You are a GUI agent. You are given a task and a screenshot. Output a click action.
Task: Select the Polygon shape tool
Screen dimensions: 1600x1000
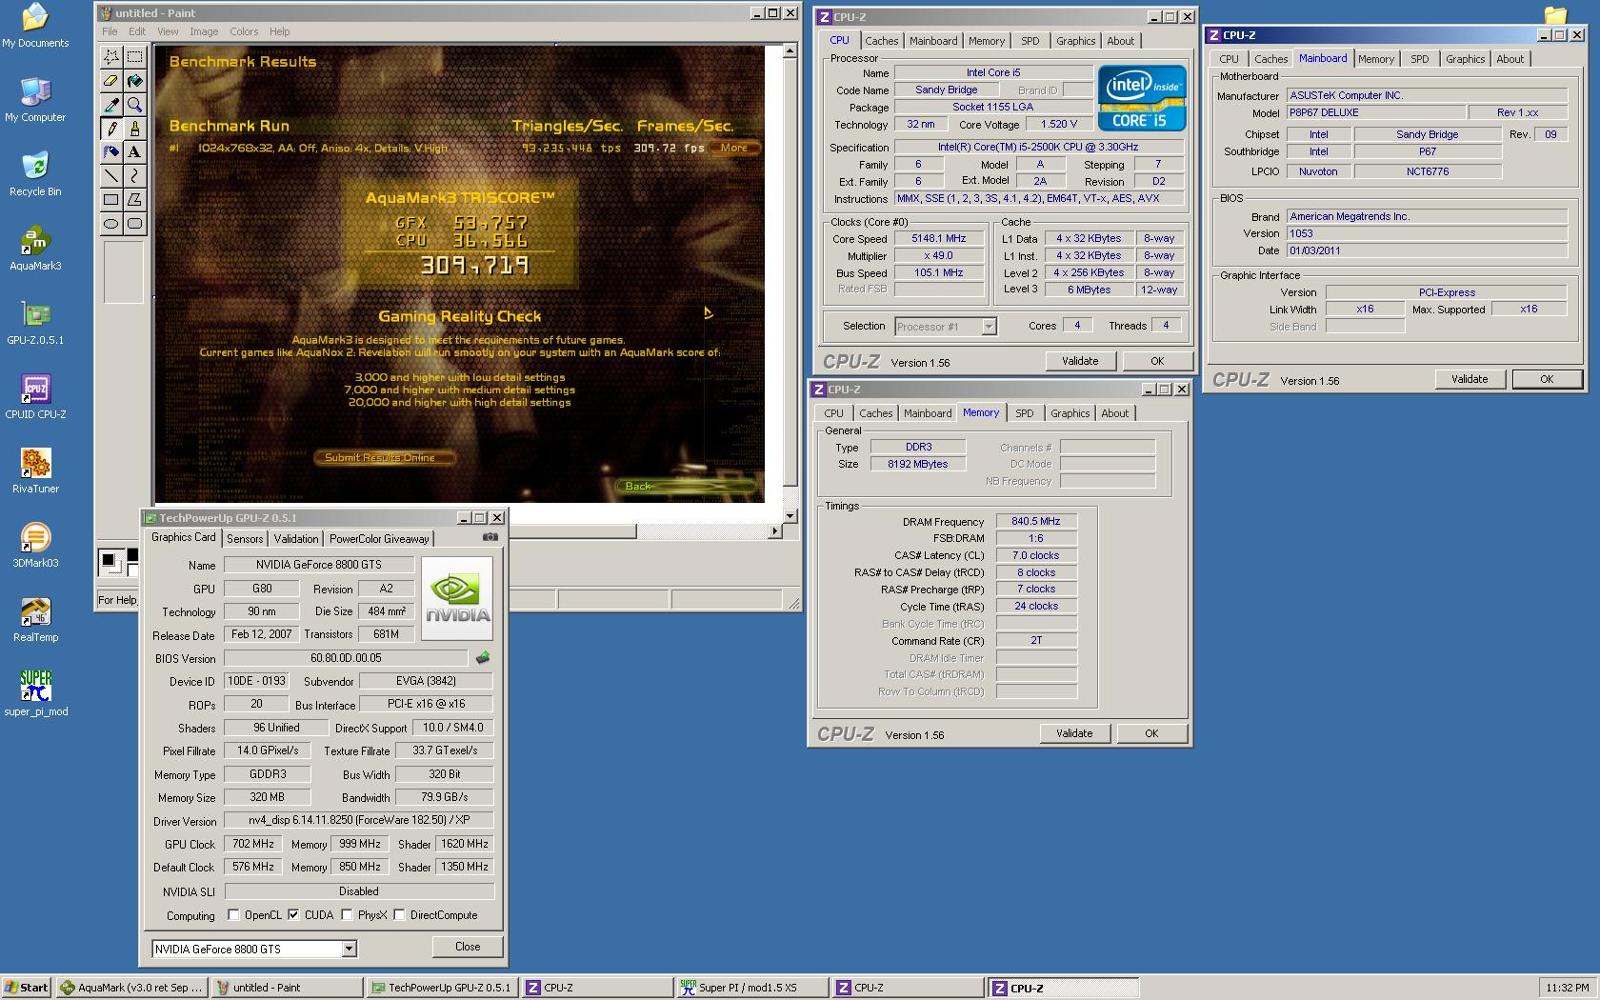point(135,200)
